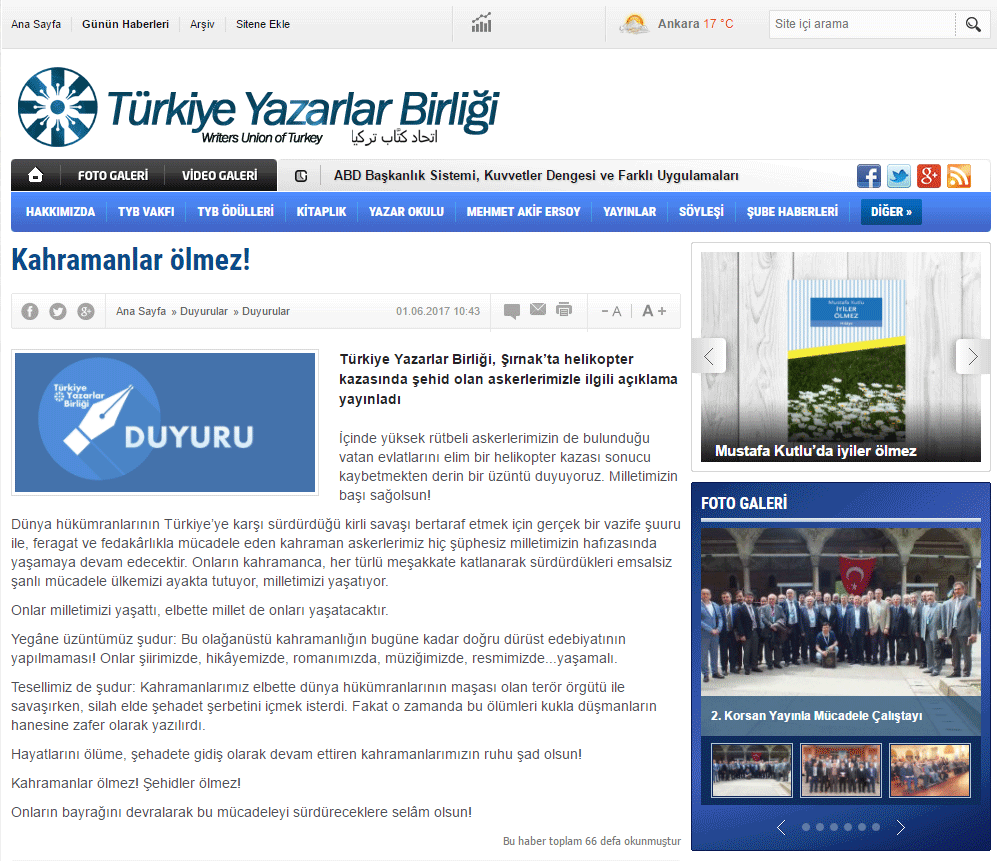Email the article using the envelope icon
Screen dimensions: 997x861
(538, 309)
